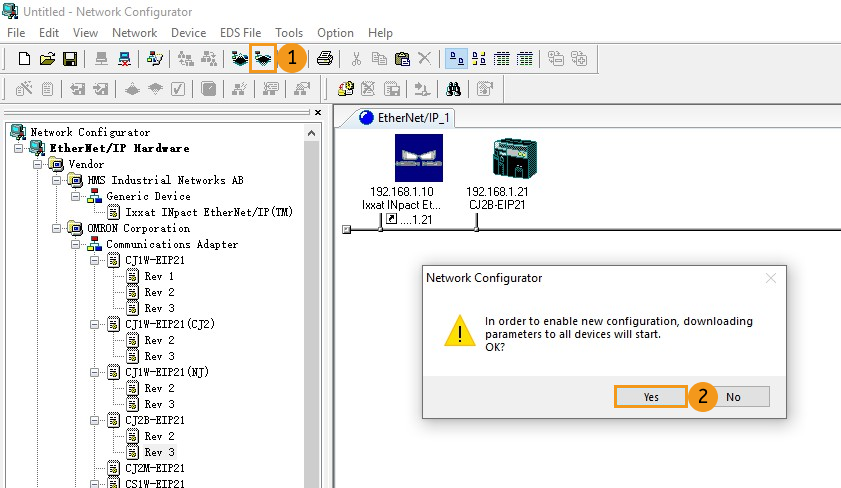The image size is (841, 488).
Task: Switch to List view mode icon
Action: 501,58
